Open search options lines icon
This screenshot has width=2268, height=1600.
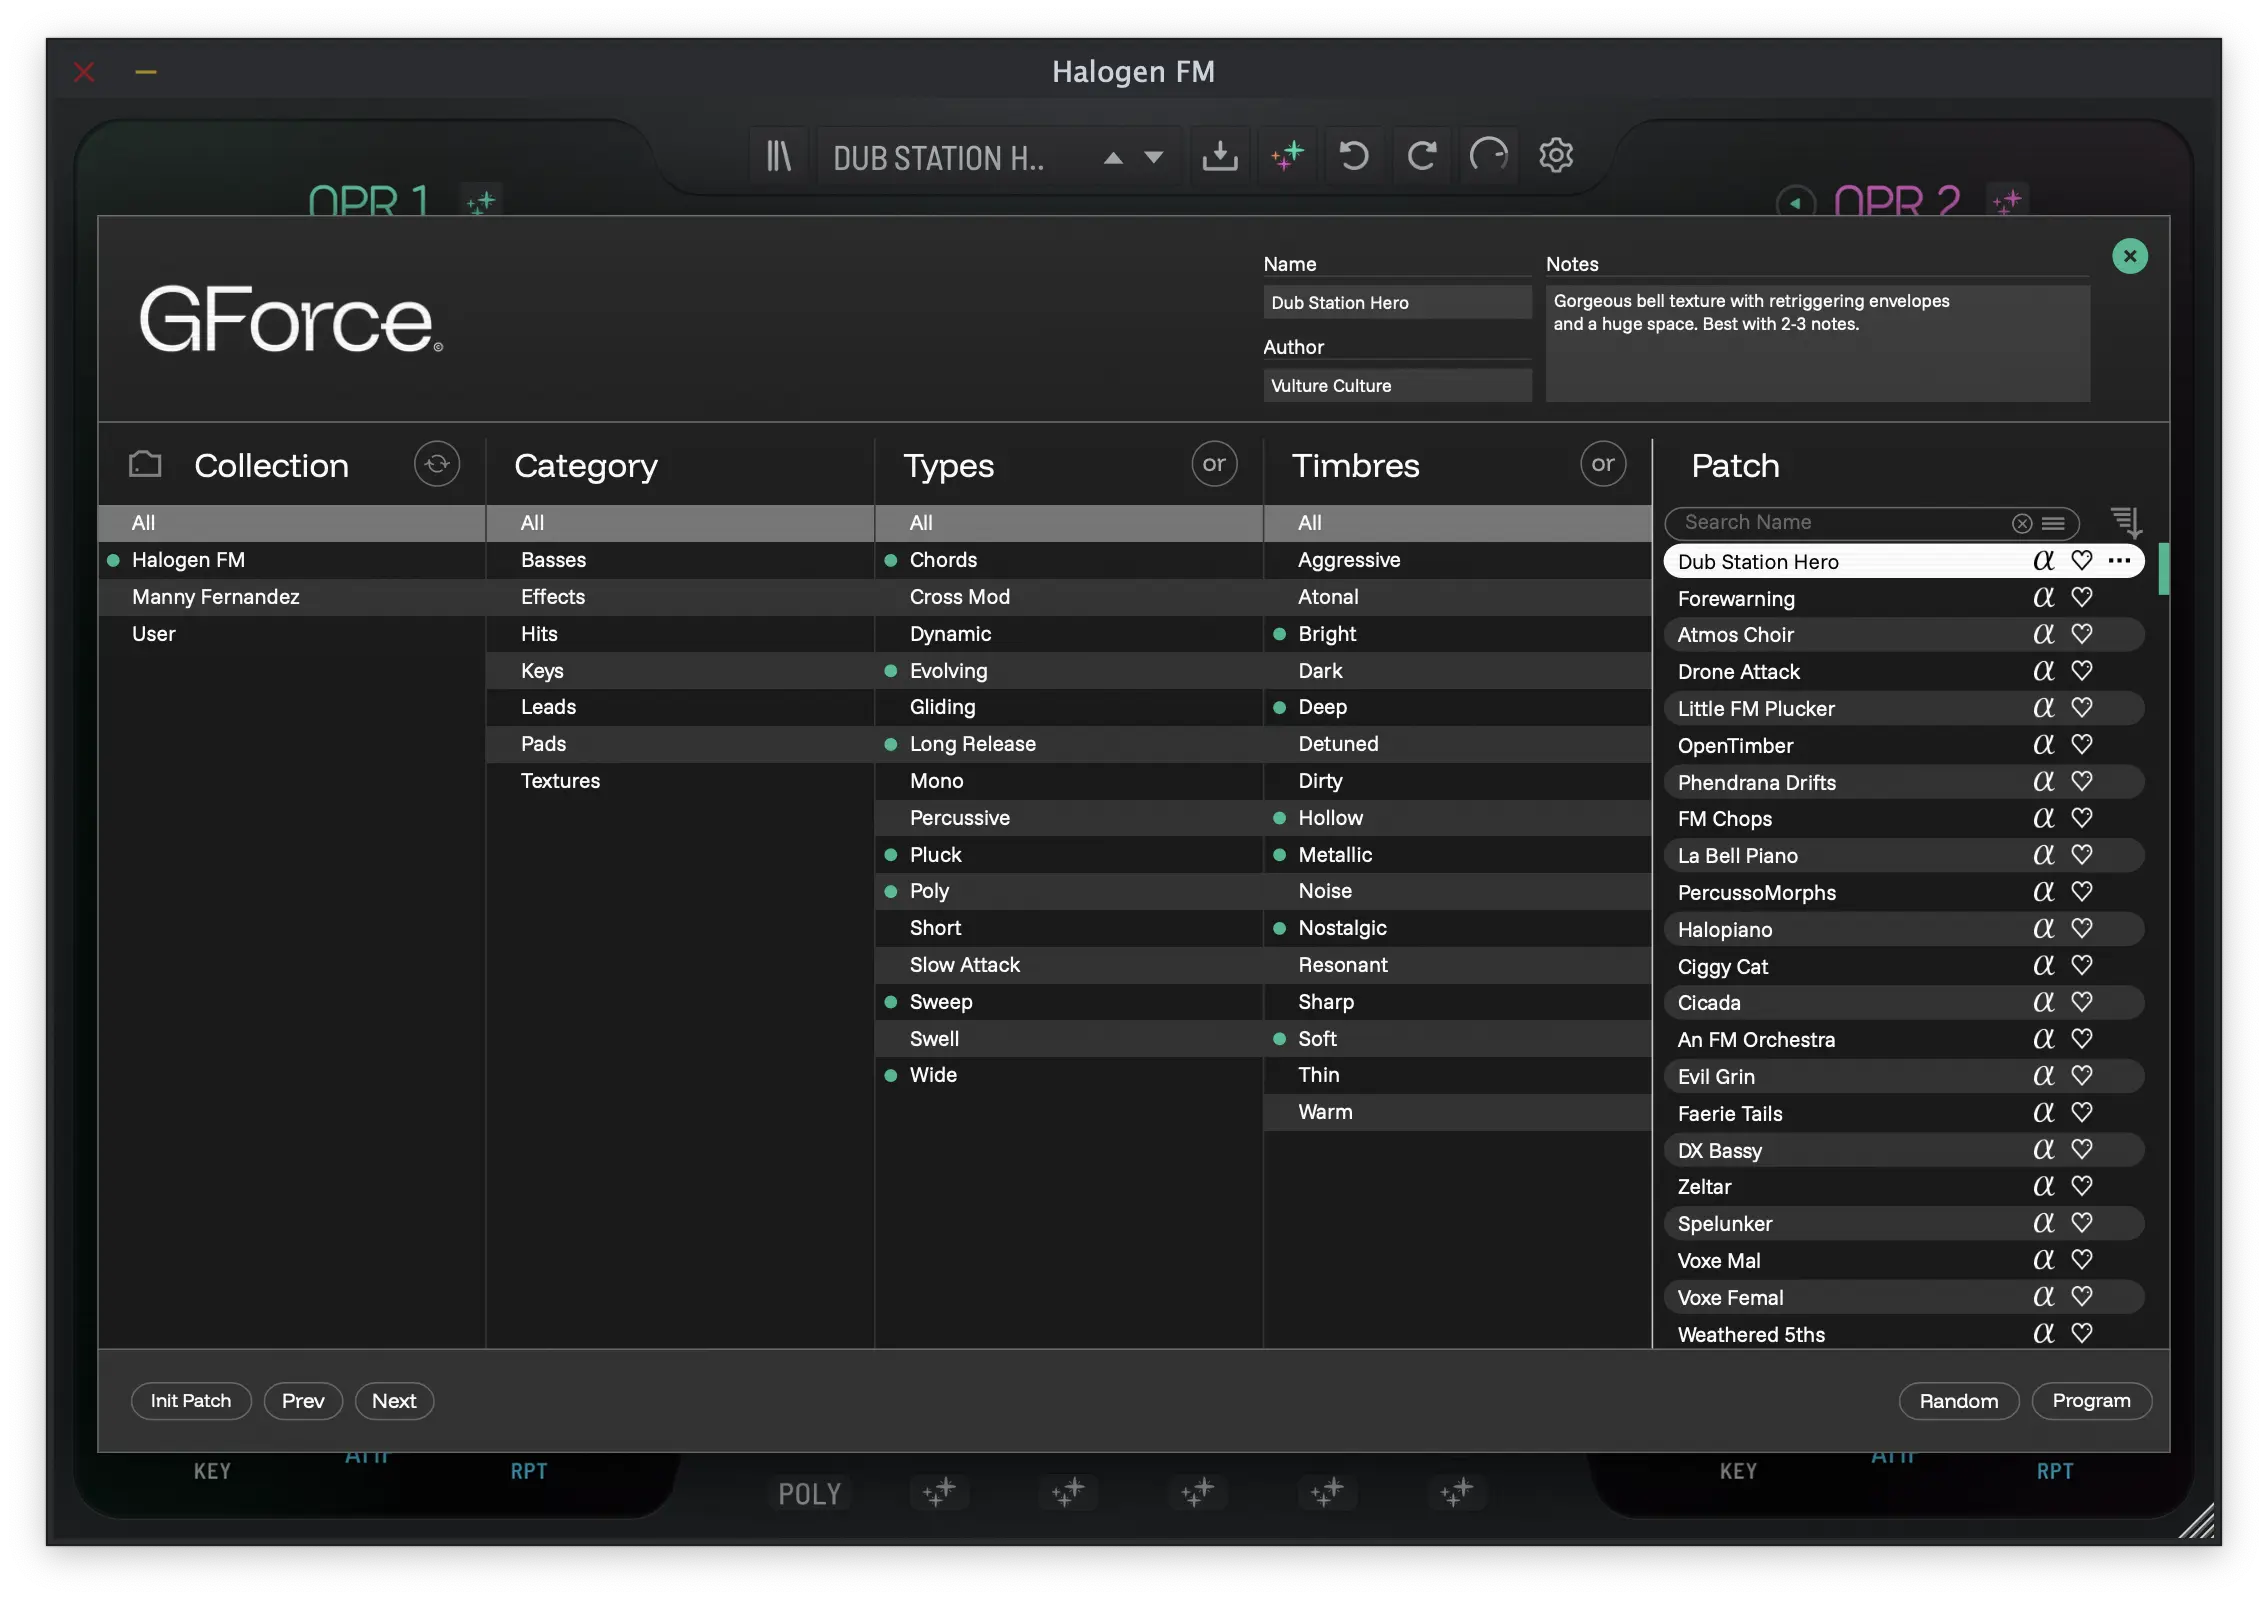2053,523
